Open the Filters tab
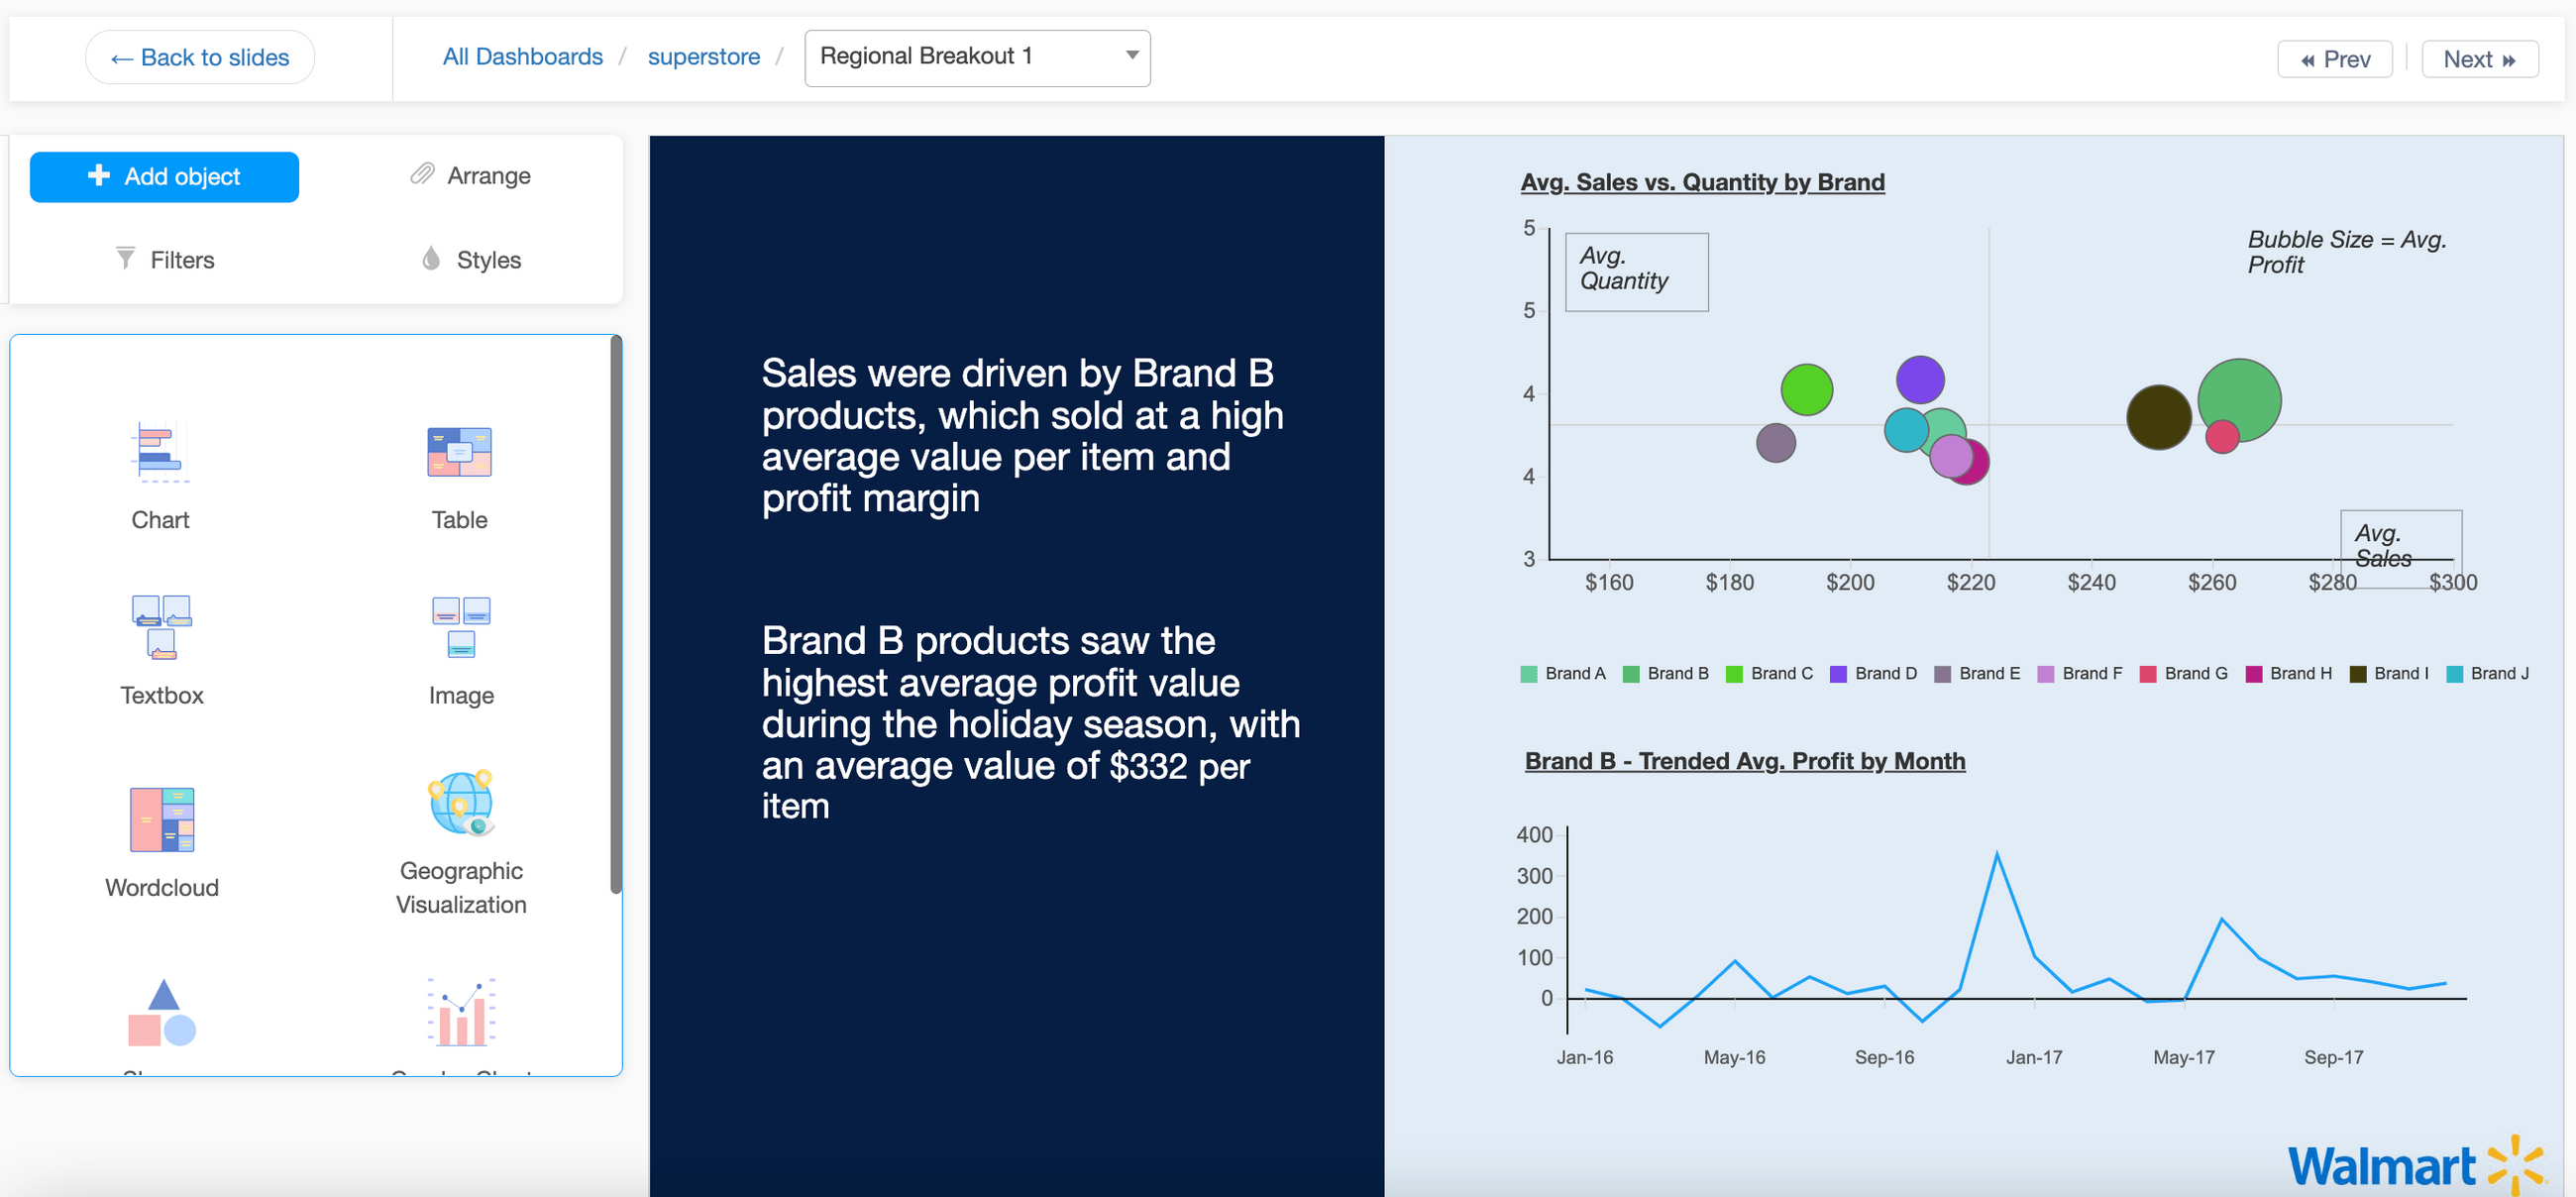Viewport: 2576px width, 1197px height. point(165,260)
